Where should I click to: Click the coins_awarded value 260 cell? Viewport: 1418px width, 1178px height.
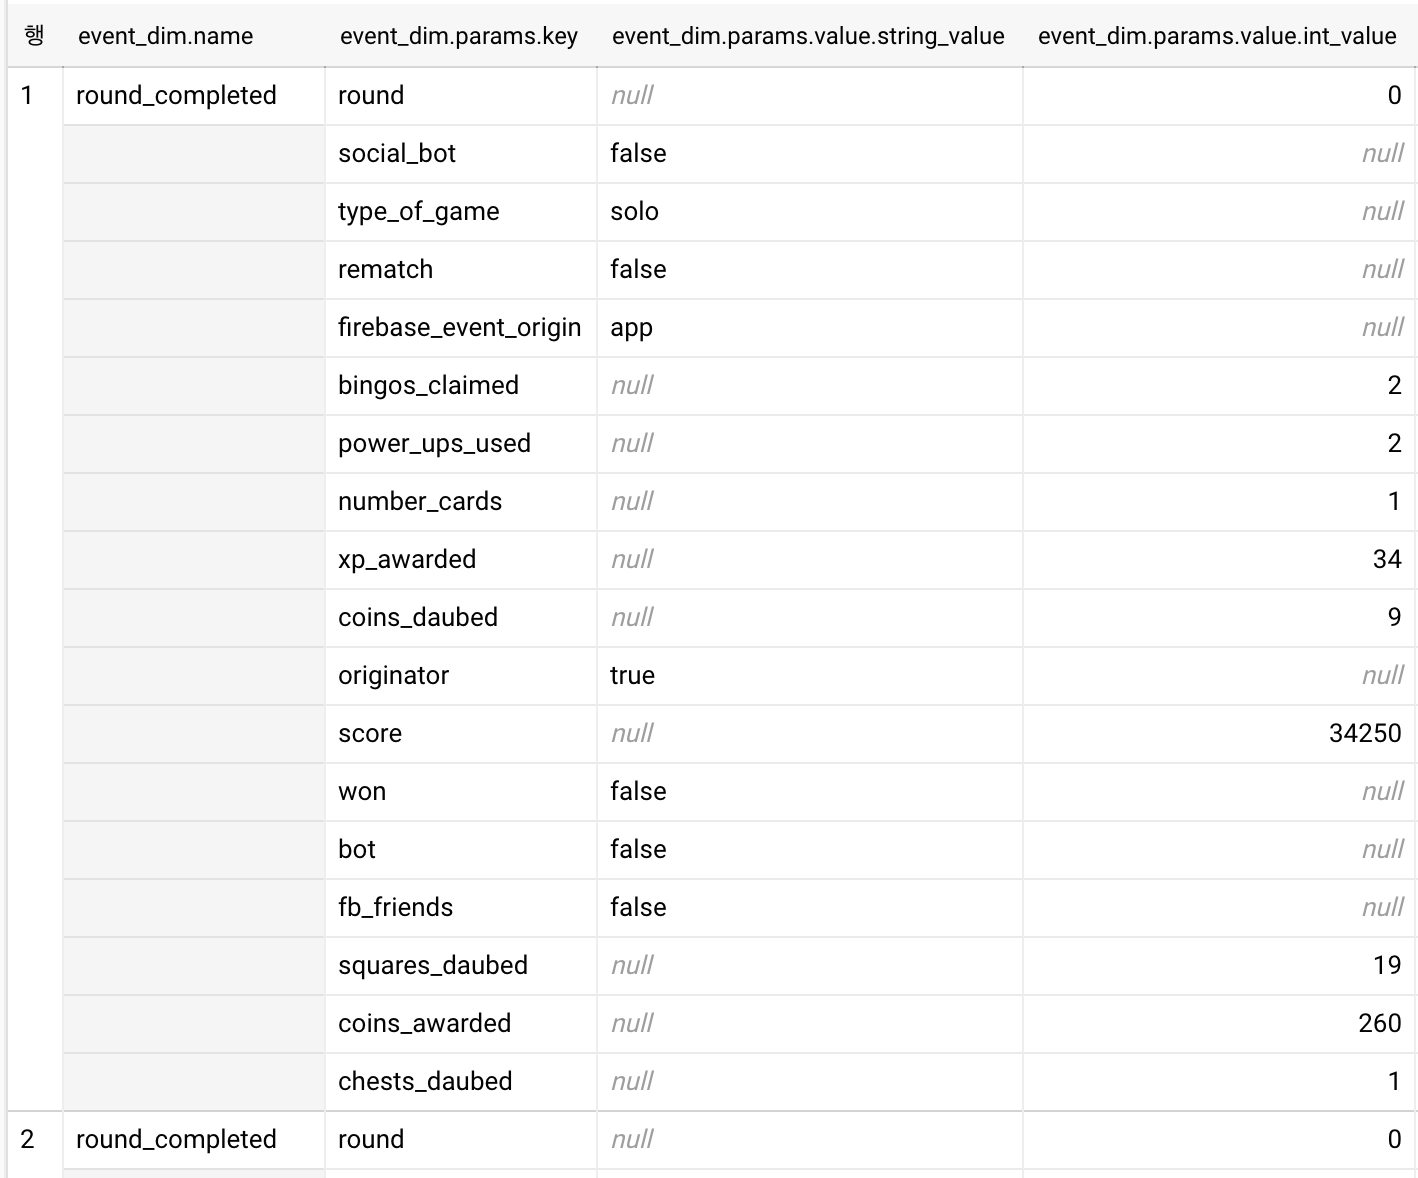click(1219, 1024)
